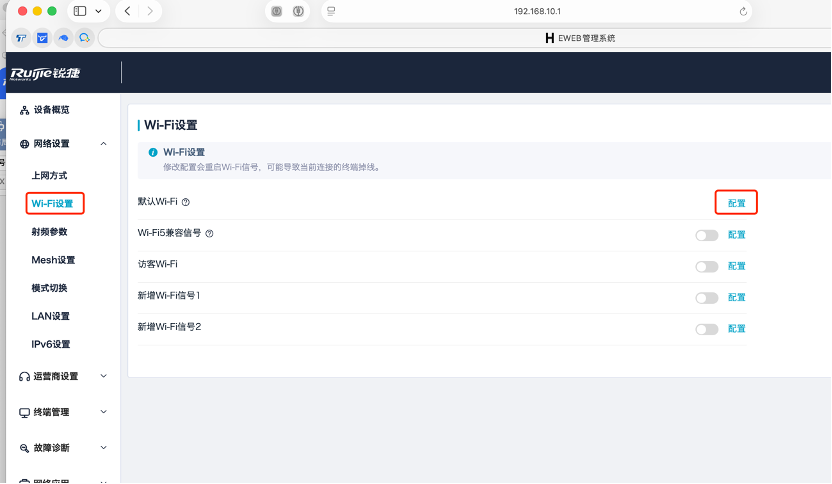Click the 故障诊断 magnifier icon
The image size is (832, 484).
pyautogui.click(x=24, y=448)
